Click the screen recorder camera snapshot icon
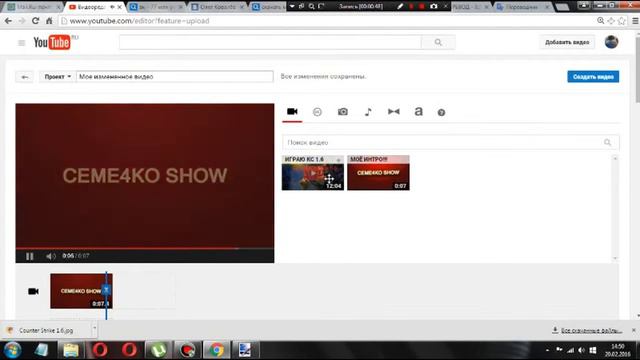640x360 pixels. pyautogui.click(x=433, y=7)
